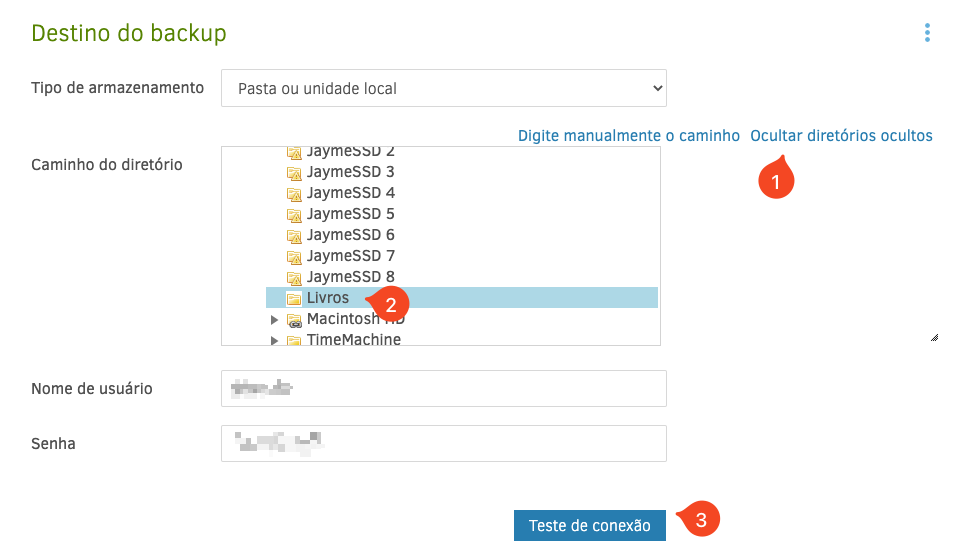Click the JaymeSSD 5 folder icon
Image resolution: width=965 pixels, height=559 pixels.
294,214
